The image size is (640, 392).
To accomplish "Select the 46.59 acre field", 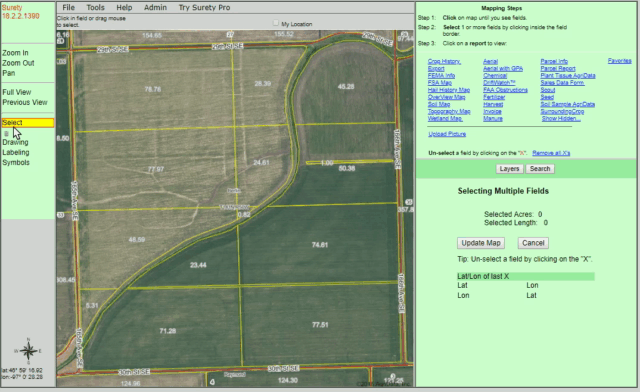I will (x=136, y=240).
